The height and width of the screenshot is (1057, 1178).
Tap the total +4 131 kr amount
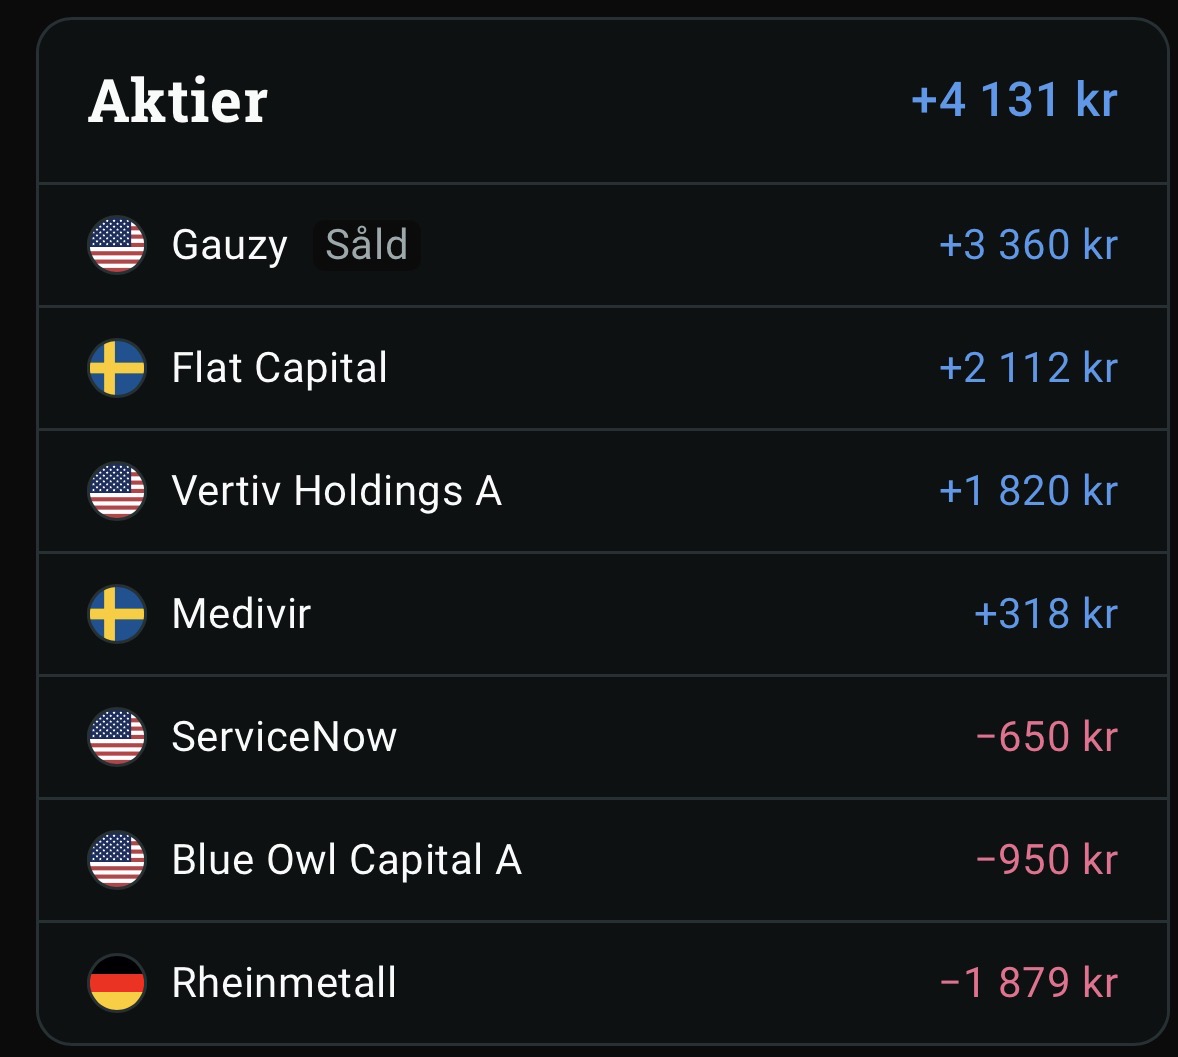[1014, 100]
